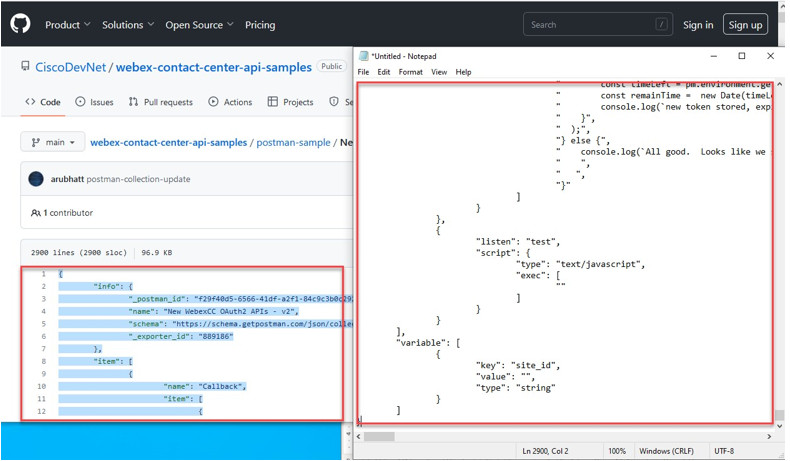This screenshot has height=461, width=790.
Task: Select line number 12 in GitHub code
Action: (41, 411)
